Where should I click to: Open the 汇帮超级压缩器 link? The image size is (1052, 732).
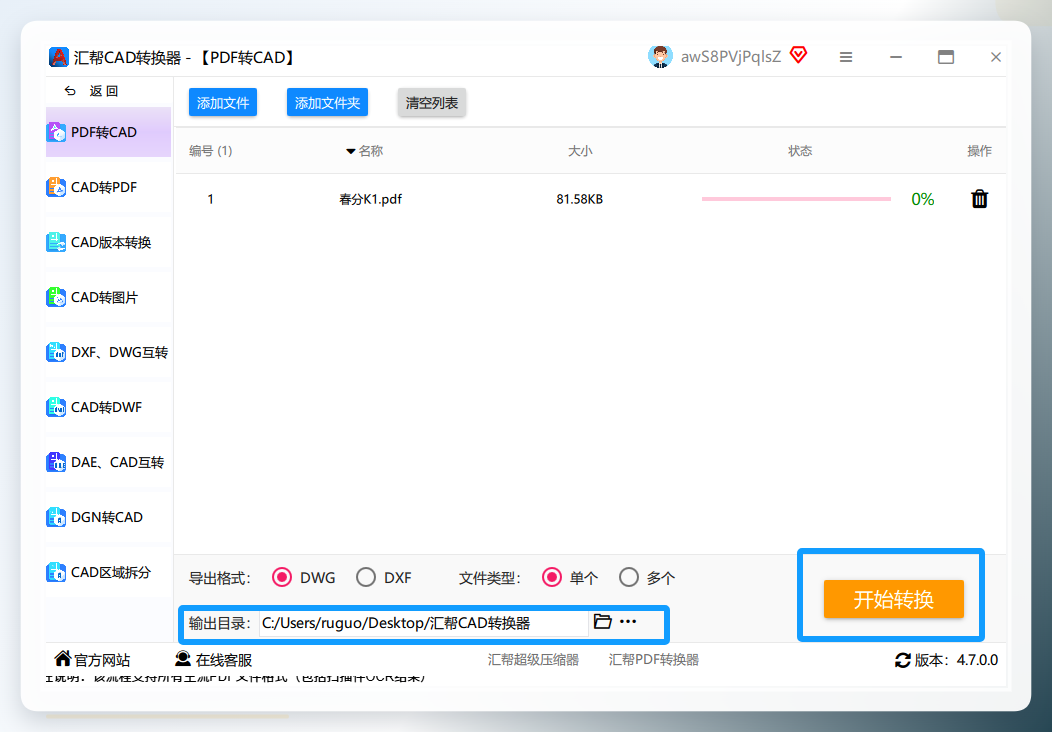click(x=533, y=660)
